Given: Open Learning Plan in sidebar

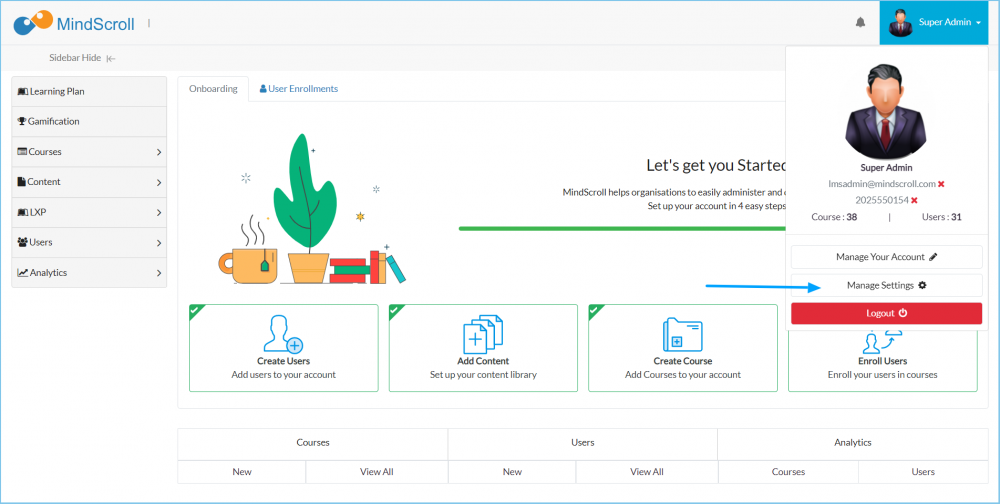Looking at the screenshot, I should coord(89,91).
